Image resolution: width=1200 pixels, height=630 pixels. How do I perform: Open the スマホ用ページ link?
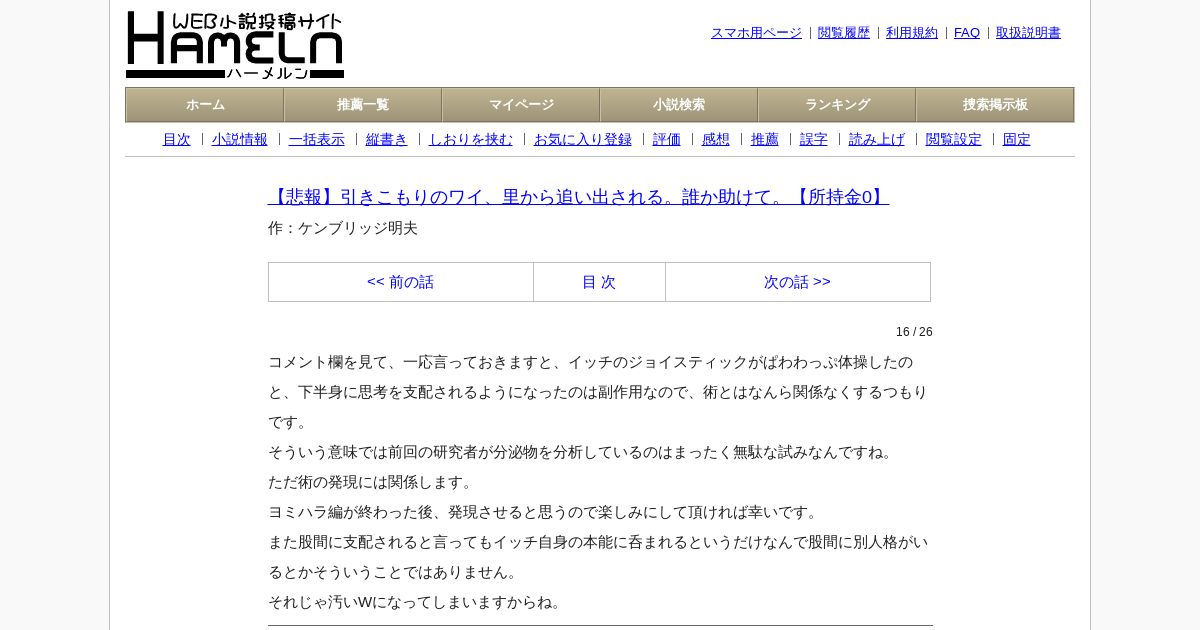coord(756,33)
